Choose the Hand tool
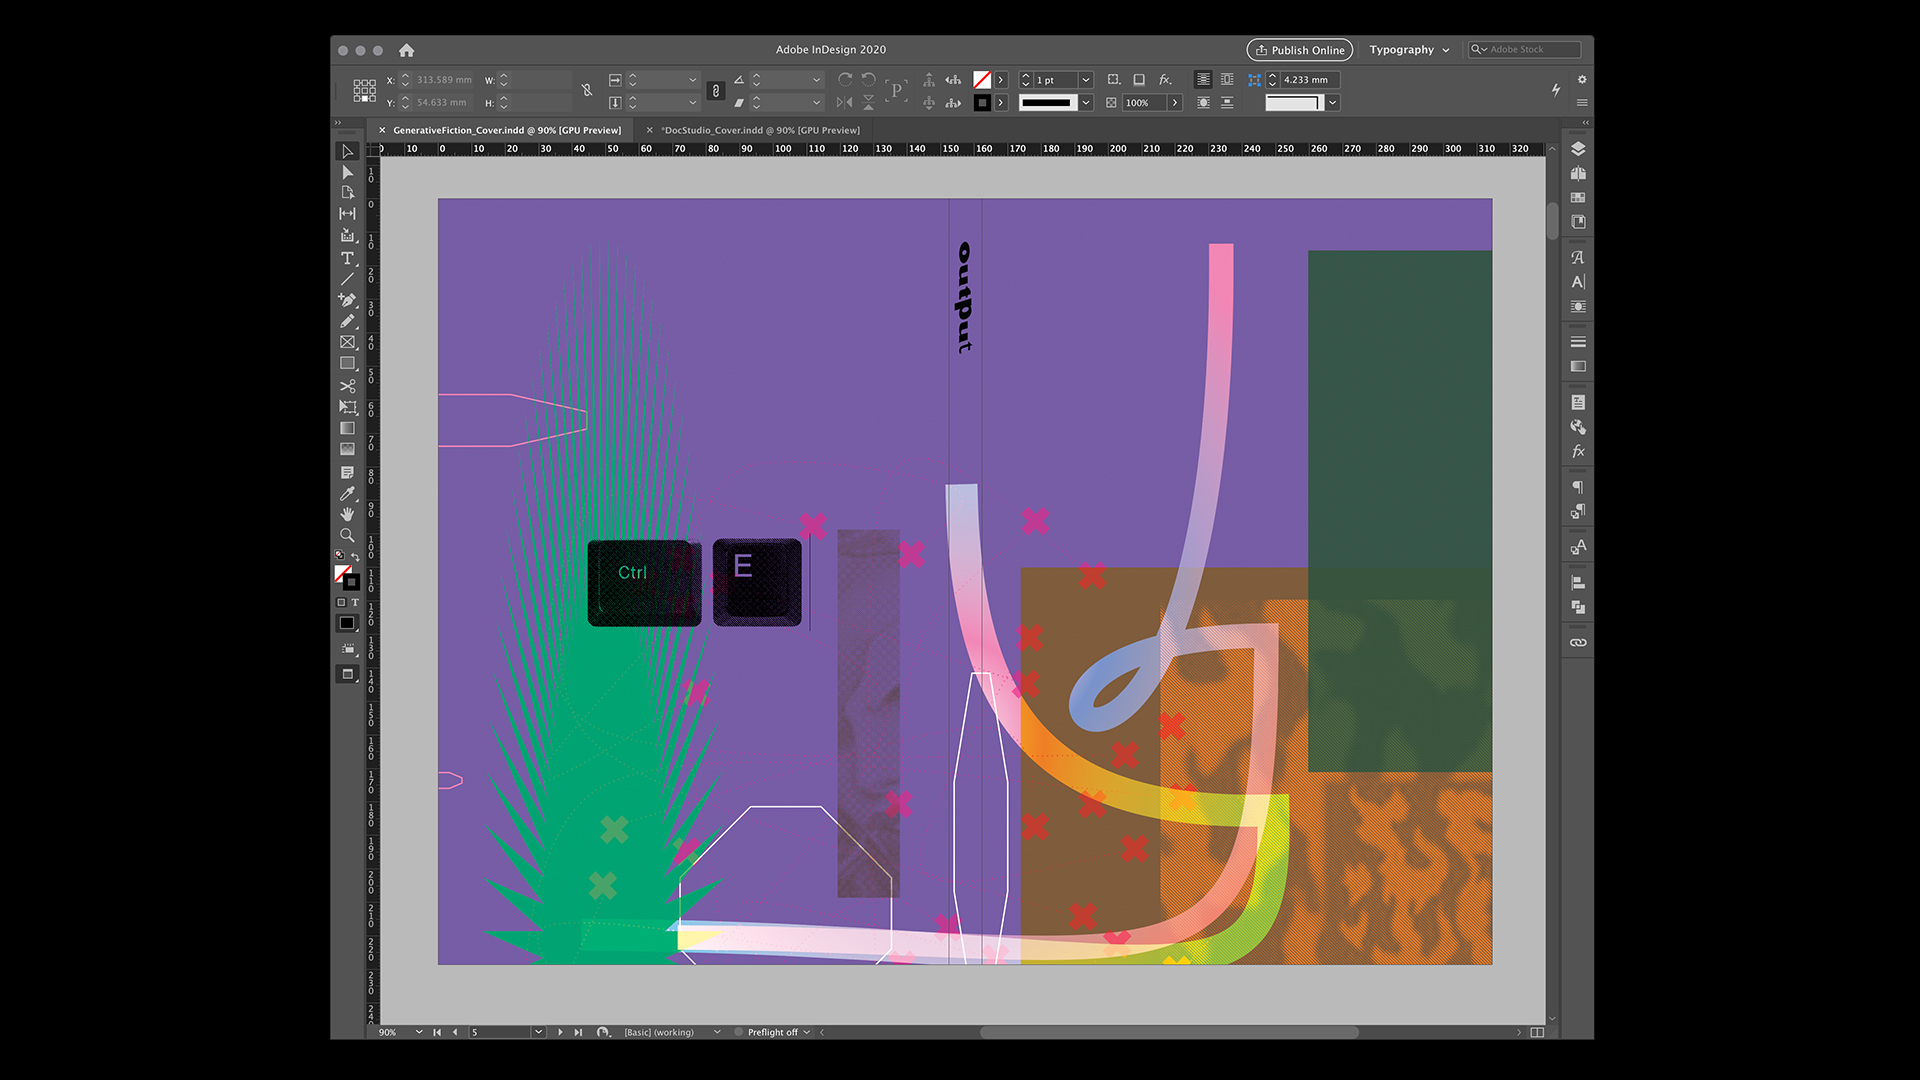The height and width of the screenshot is (1080, 1920). point(347,514)
